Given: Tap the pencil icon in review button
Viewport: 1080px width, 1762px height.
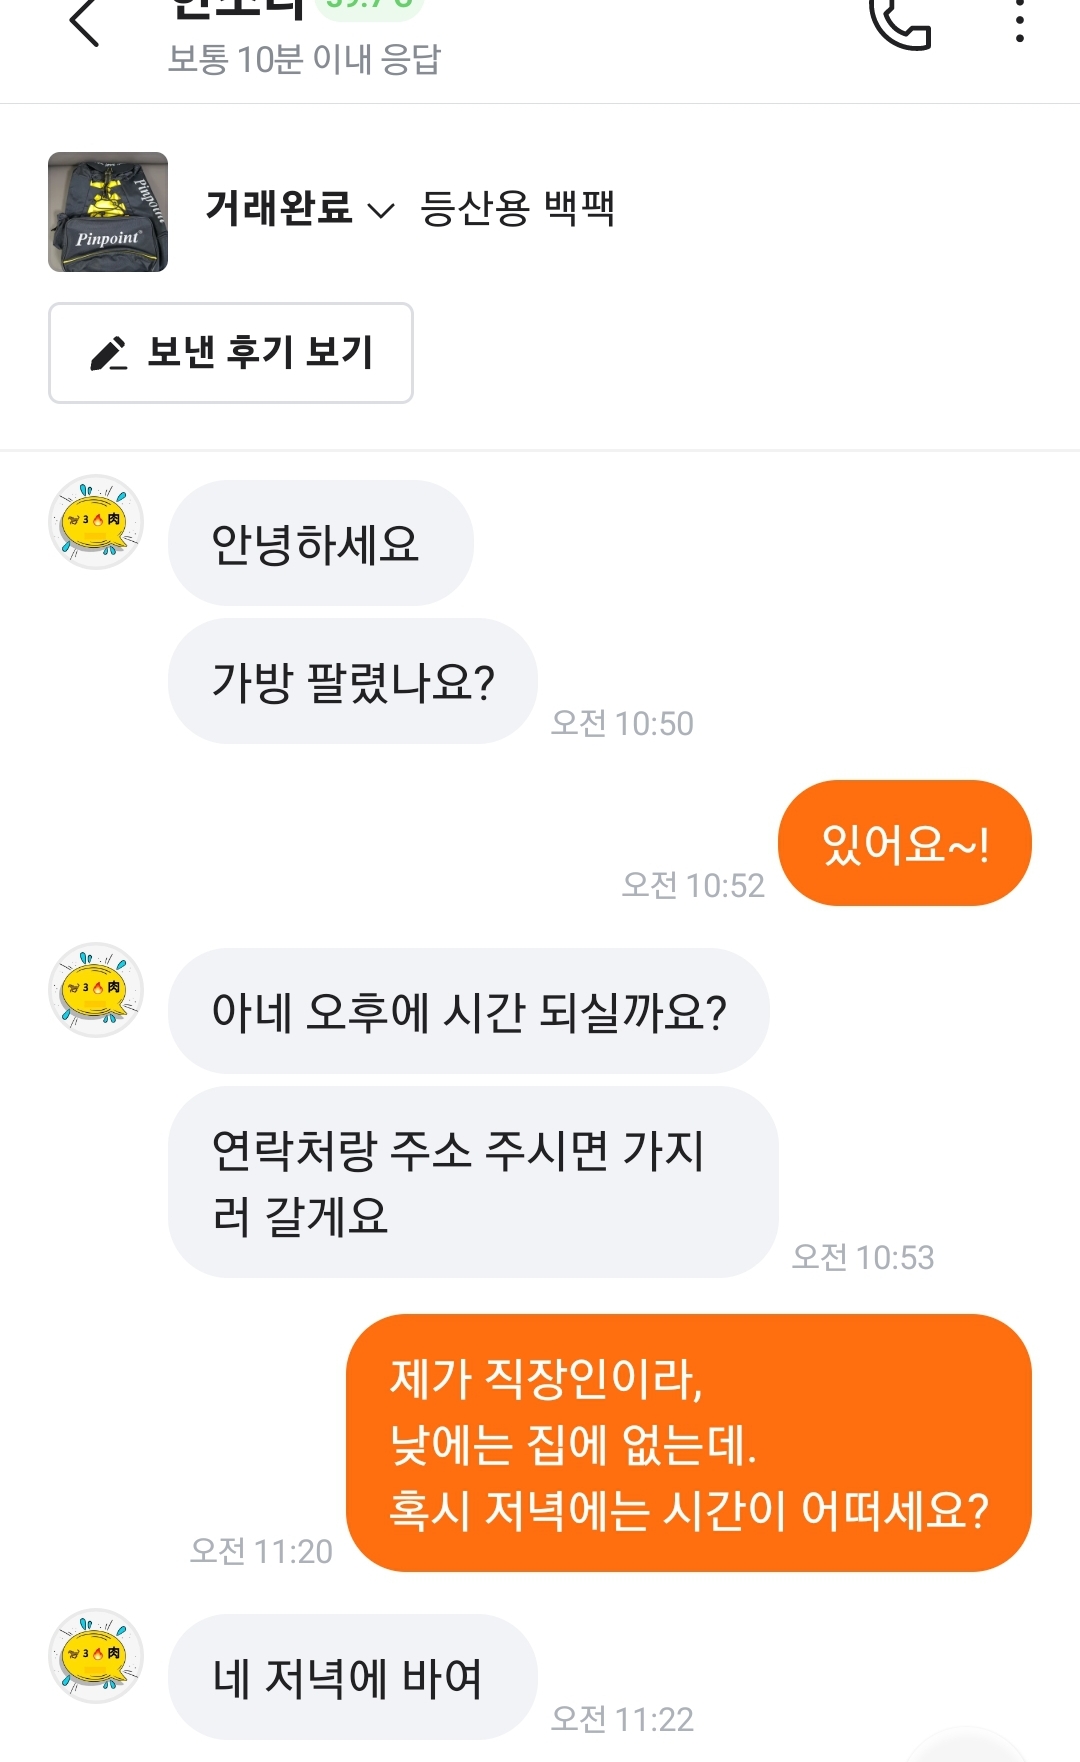Looking at the screenshot, I should click(x=108, y=354).
